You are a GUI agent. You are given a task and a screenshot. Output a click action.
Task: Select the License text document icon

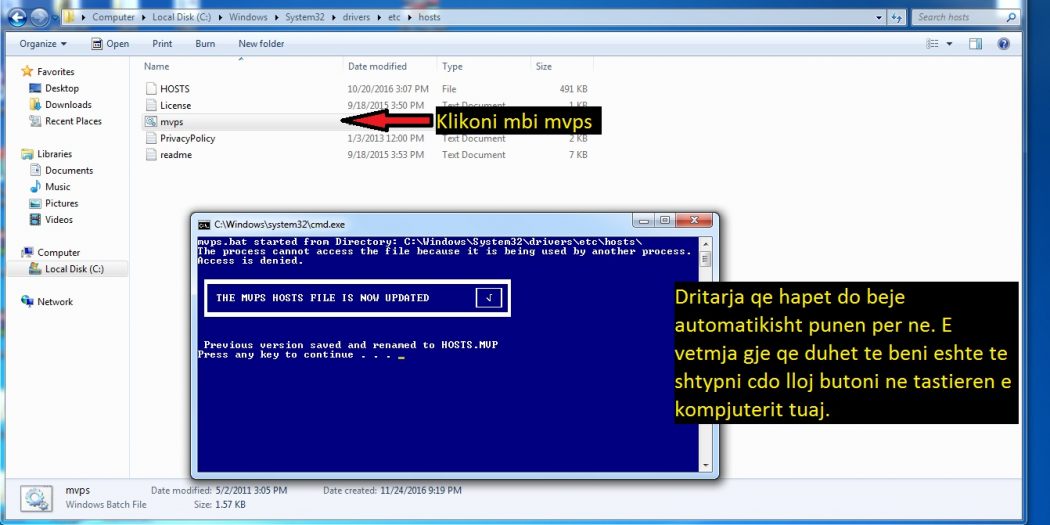coord(151,106)
